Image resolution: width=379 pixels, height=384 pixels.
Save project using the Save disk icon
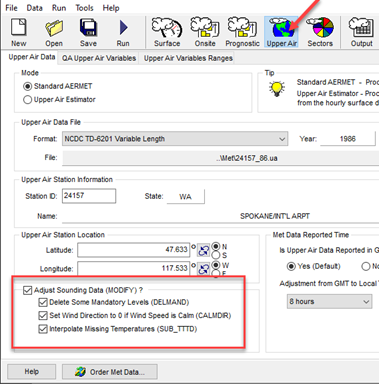(x=88, y=32)
